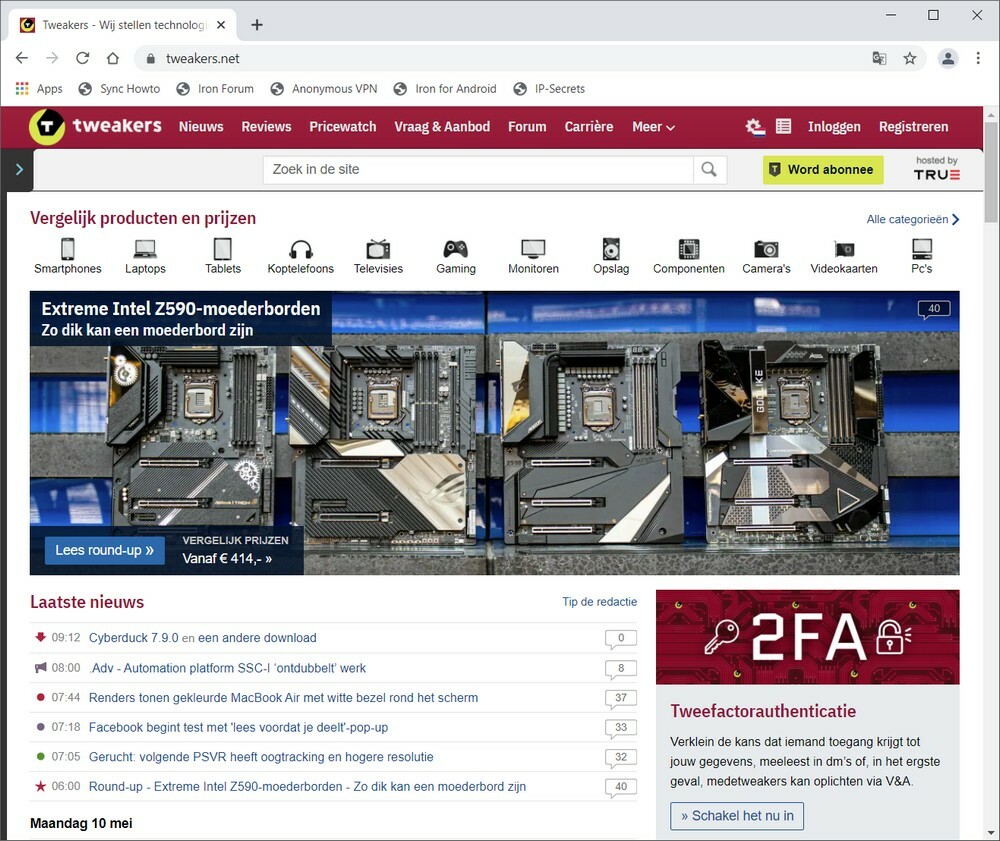Open the Renders tonen gekleurde MacBook Air article

click(283, 698)
